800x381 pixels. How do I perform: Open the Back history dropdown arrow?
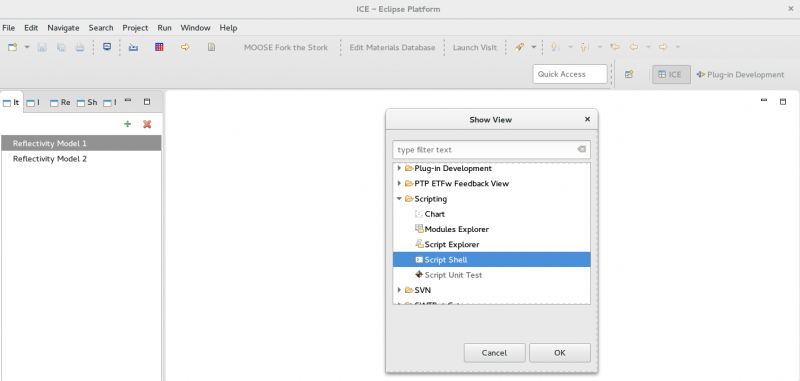point(648,47)
